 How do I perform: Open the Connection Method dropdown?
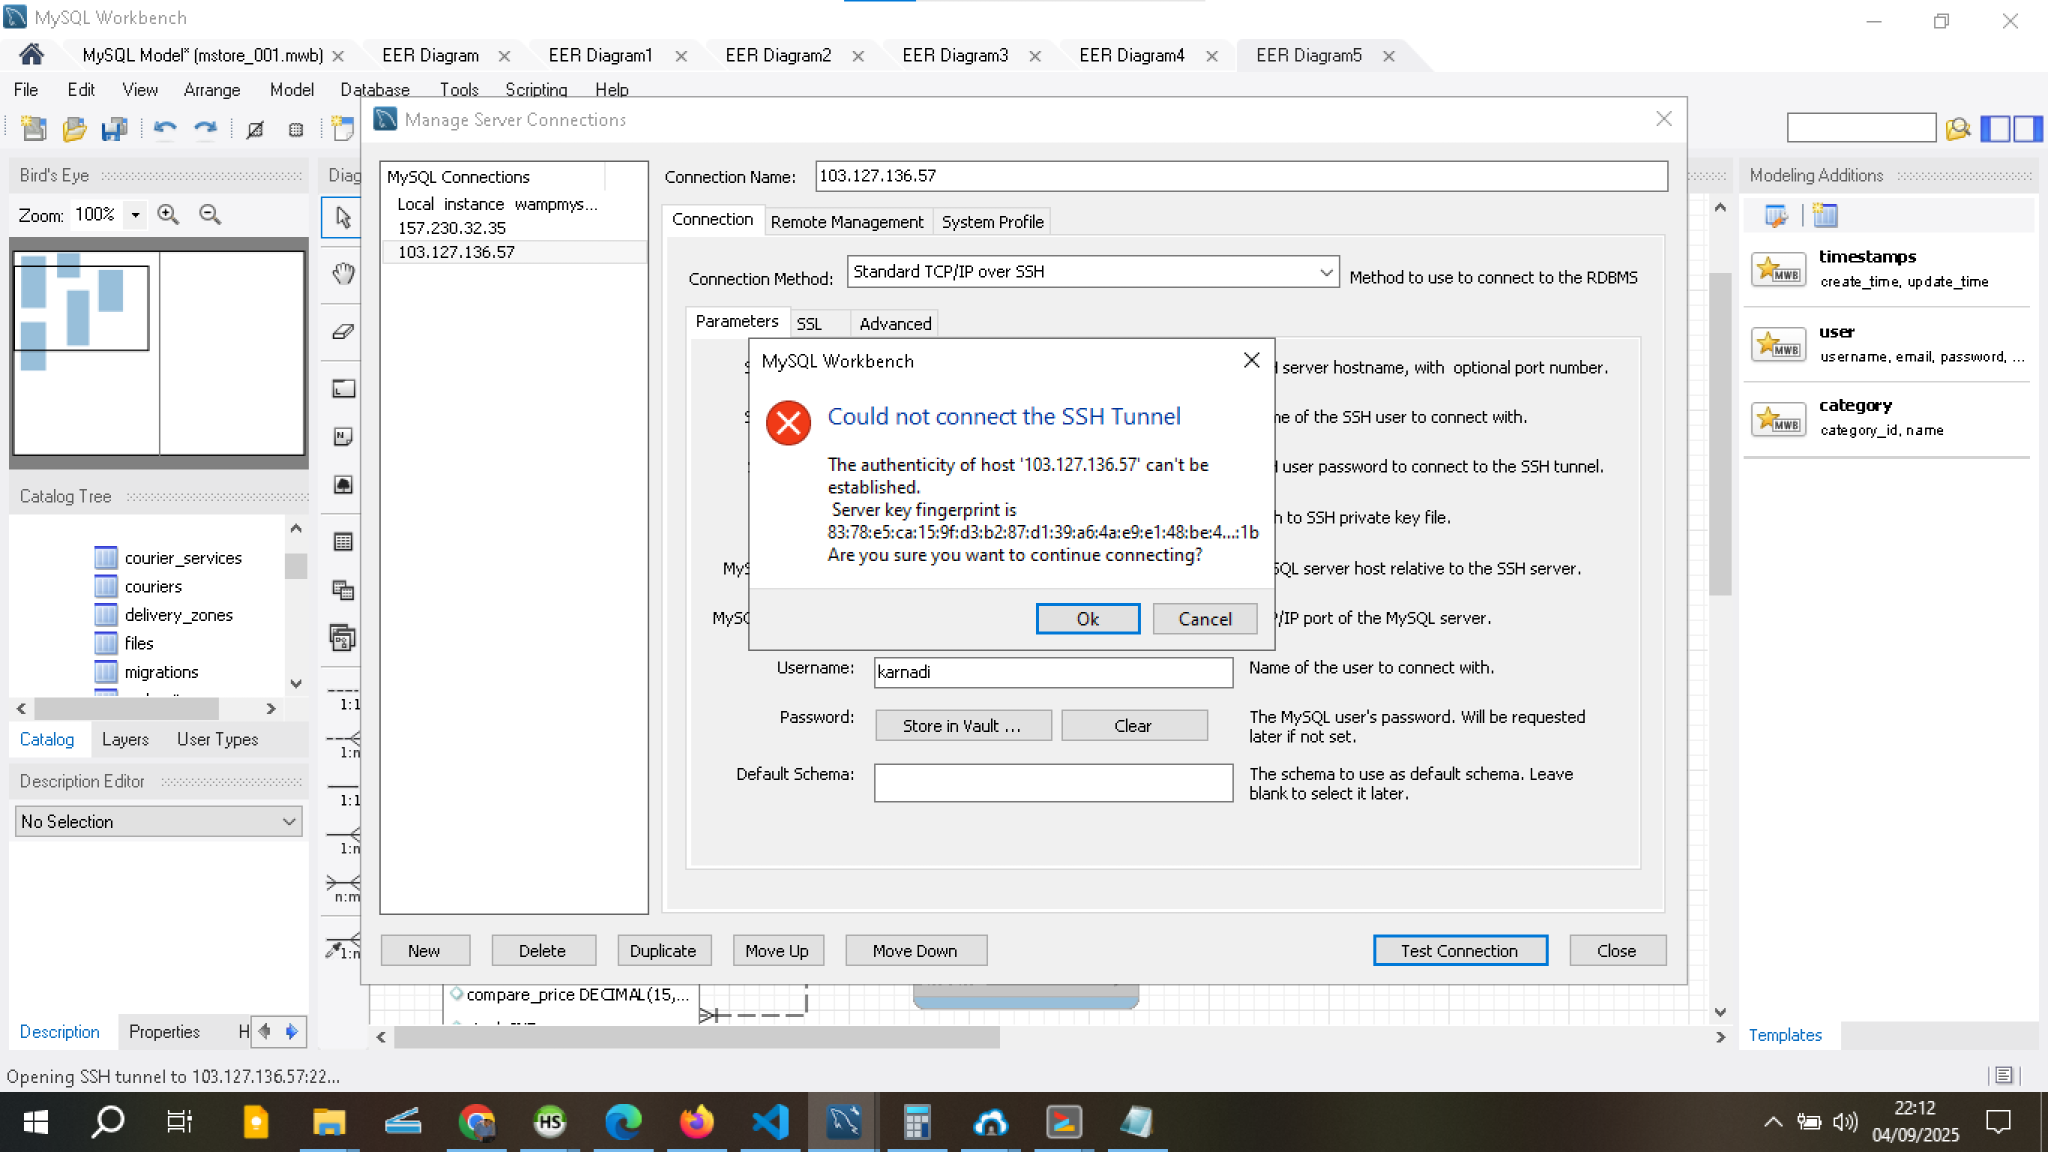pos(1325,272)
